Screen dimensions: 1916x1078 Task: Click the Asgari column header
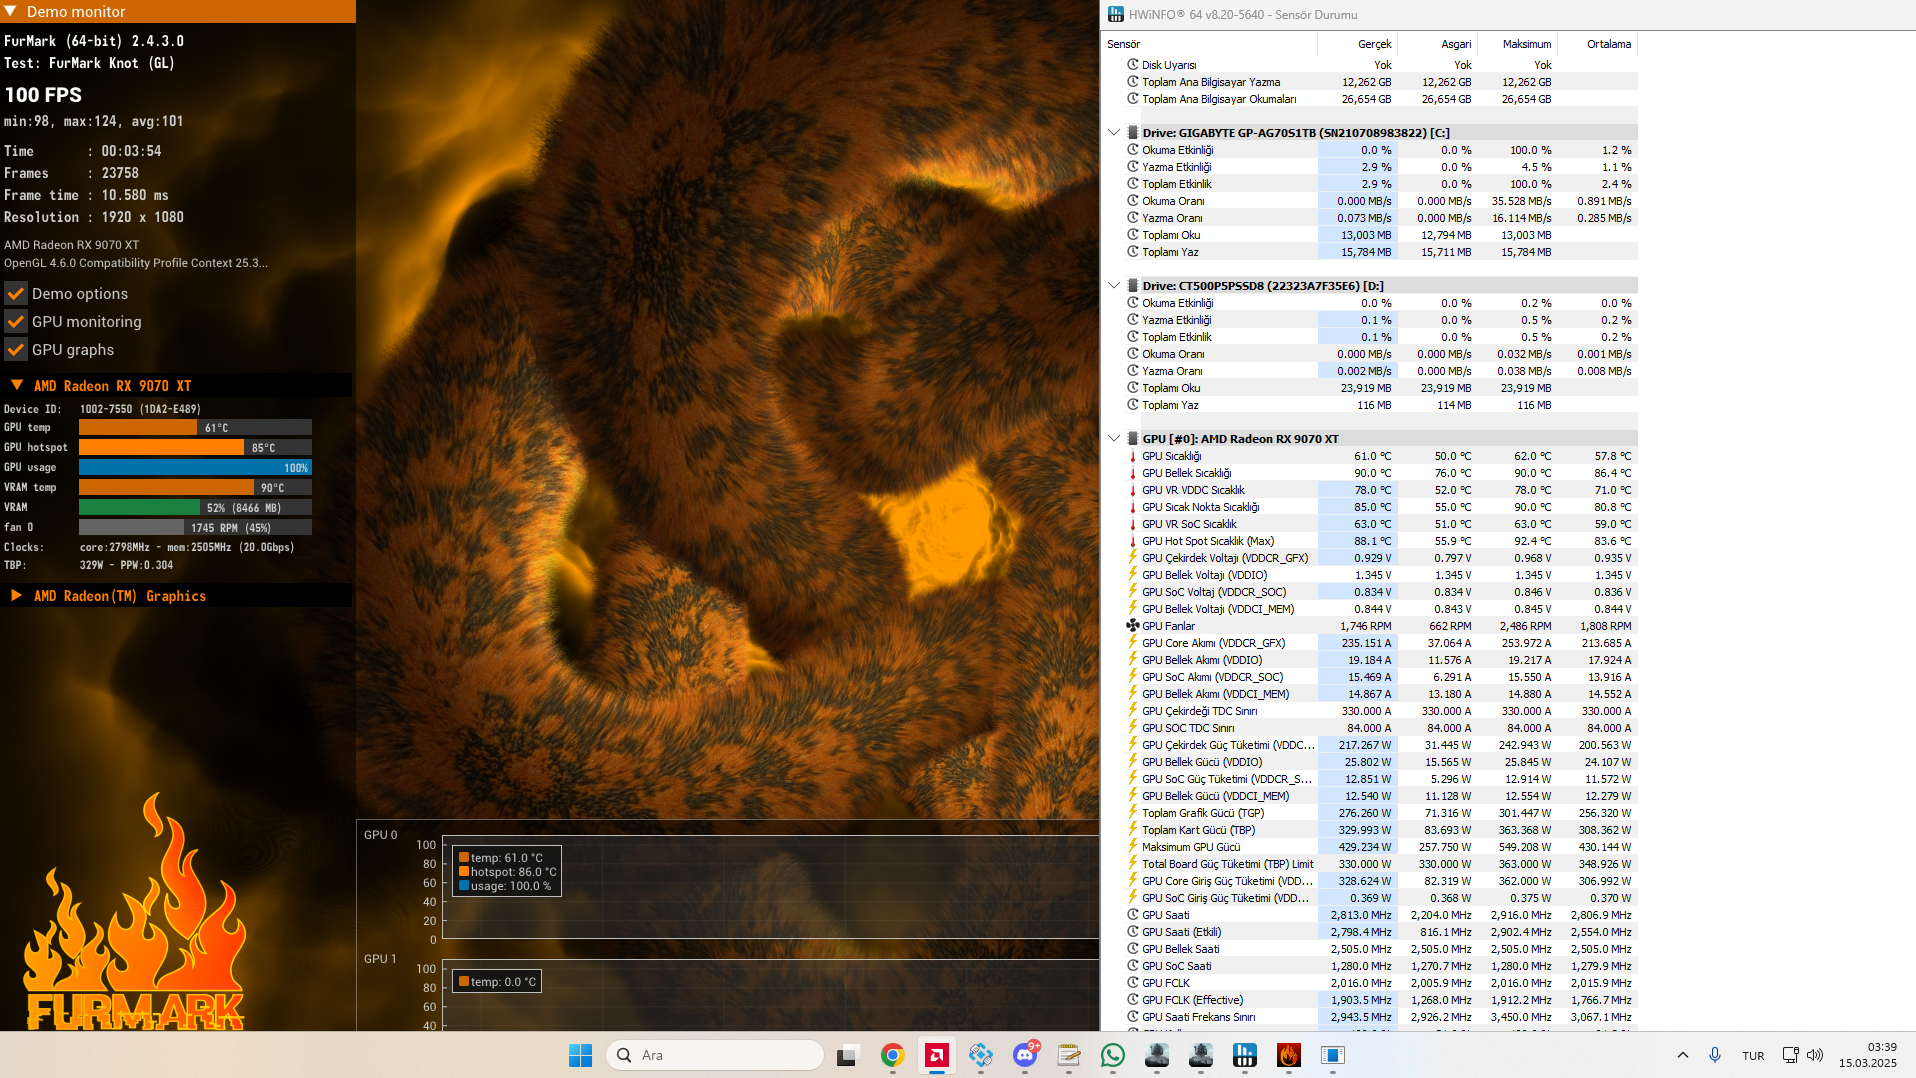click(x=1437, y=44)
